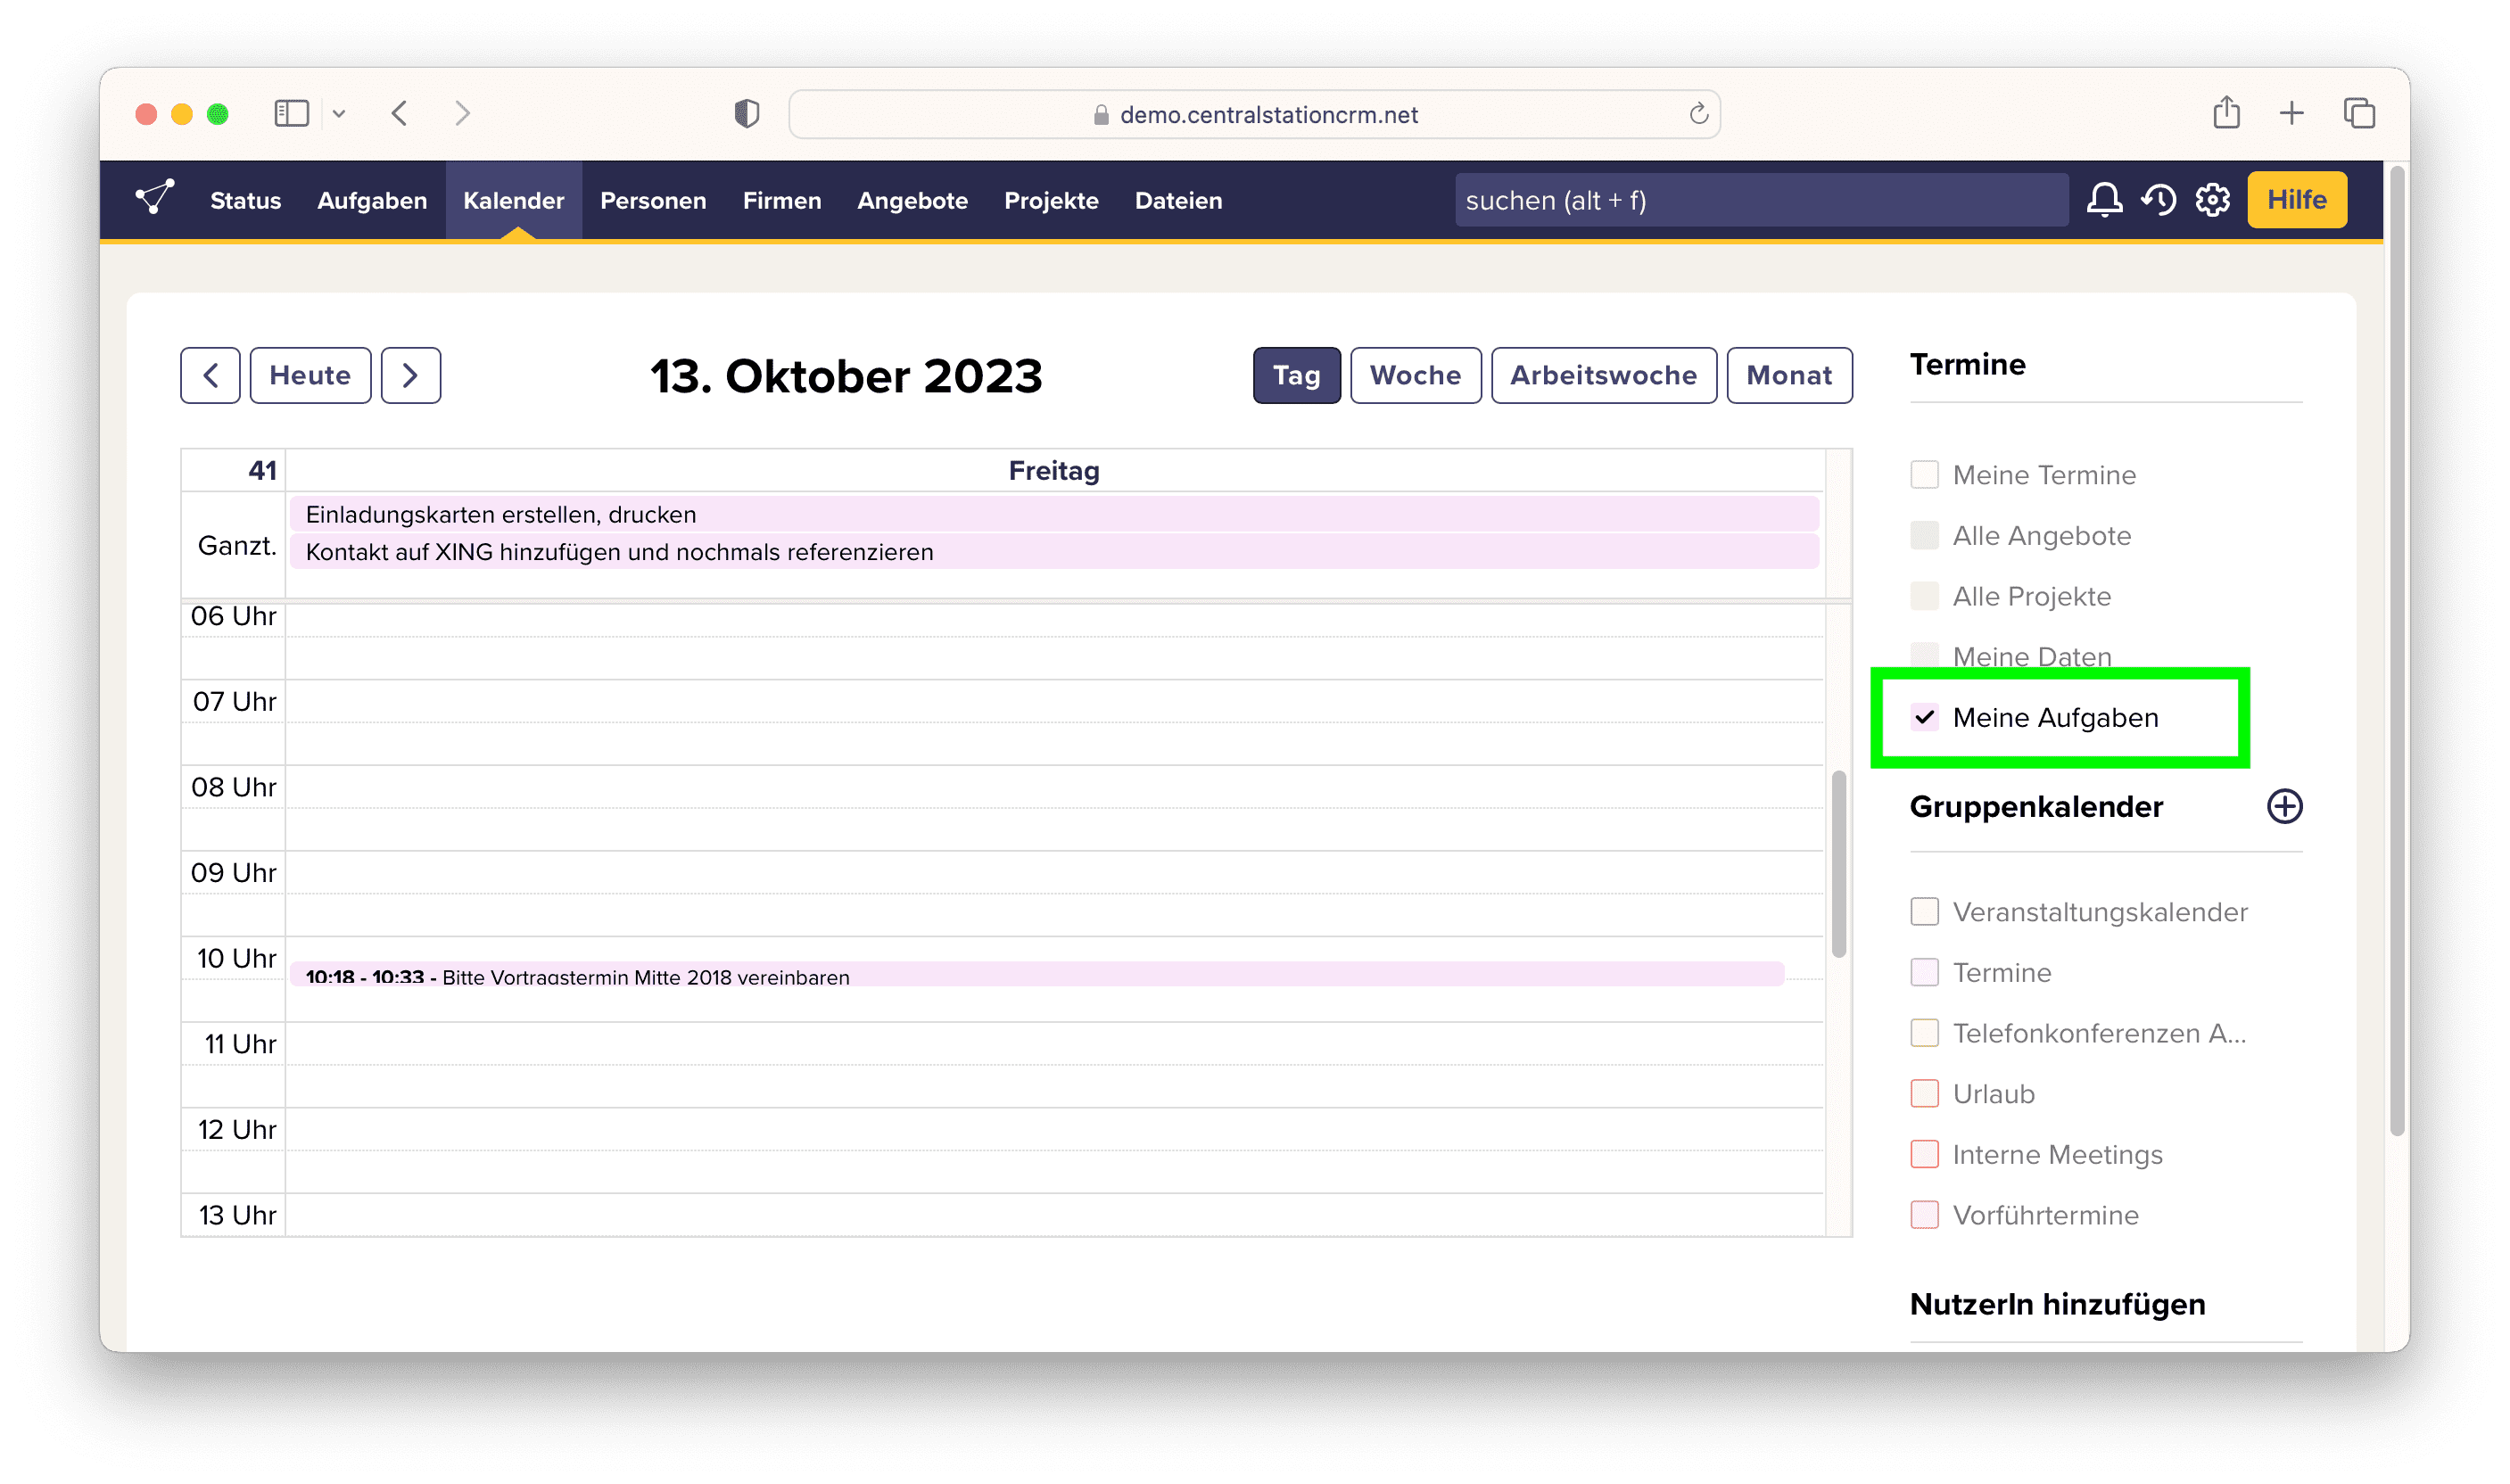2510x1484 pixels.
Task: Click Safari's share icon
Action: pos(2226,113)
